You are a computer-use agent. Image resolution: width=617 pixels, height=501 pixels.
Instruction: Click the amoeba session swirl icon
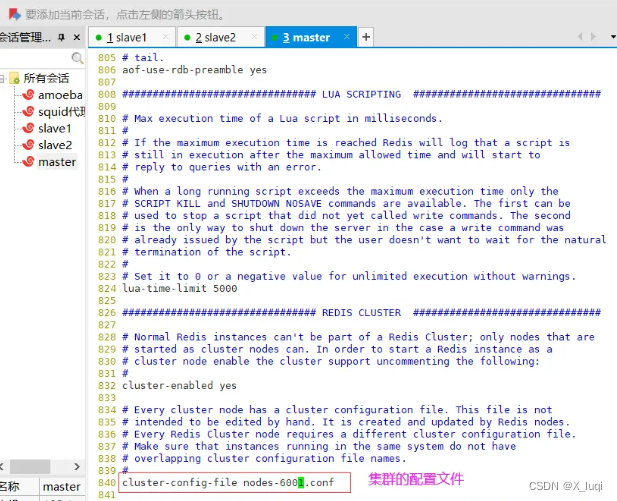28,95
